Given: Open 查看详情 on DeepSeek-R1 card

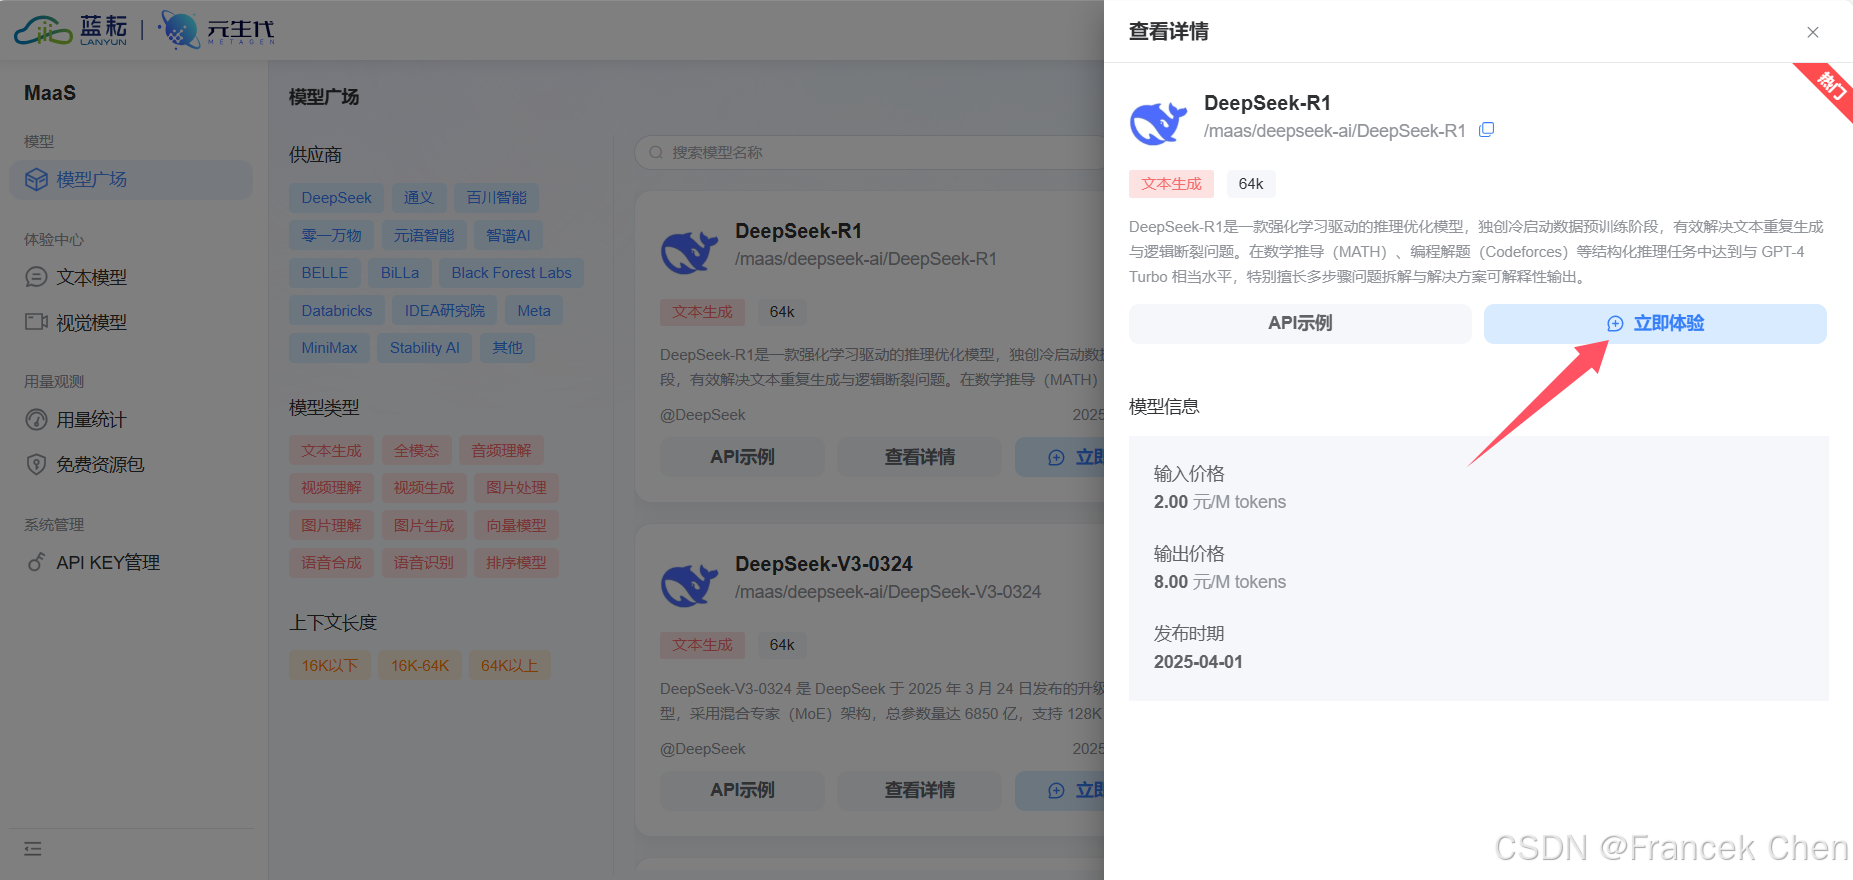Looking at the screenshot, I should (919, 457).
